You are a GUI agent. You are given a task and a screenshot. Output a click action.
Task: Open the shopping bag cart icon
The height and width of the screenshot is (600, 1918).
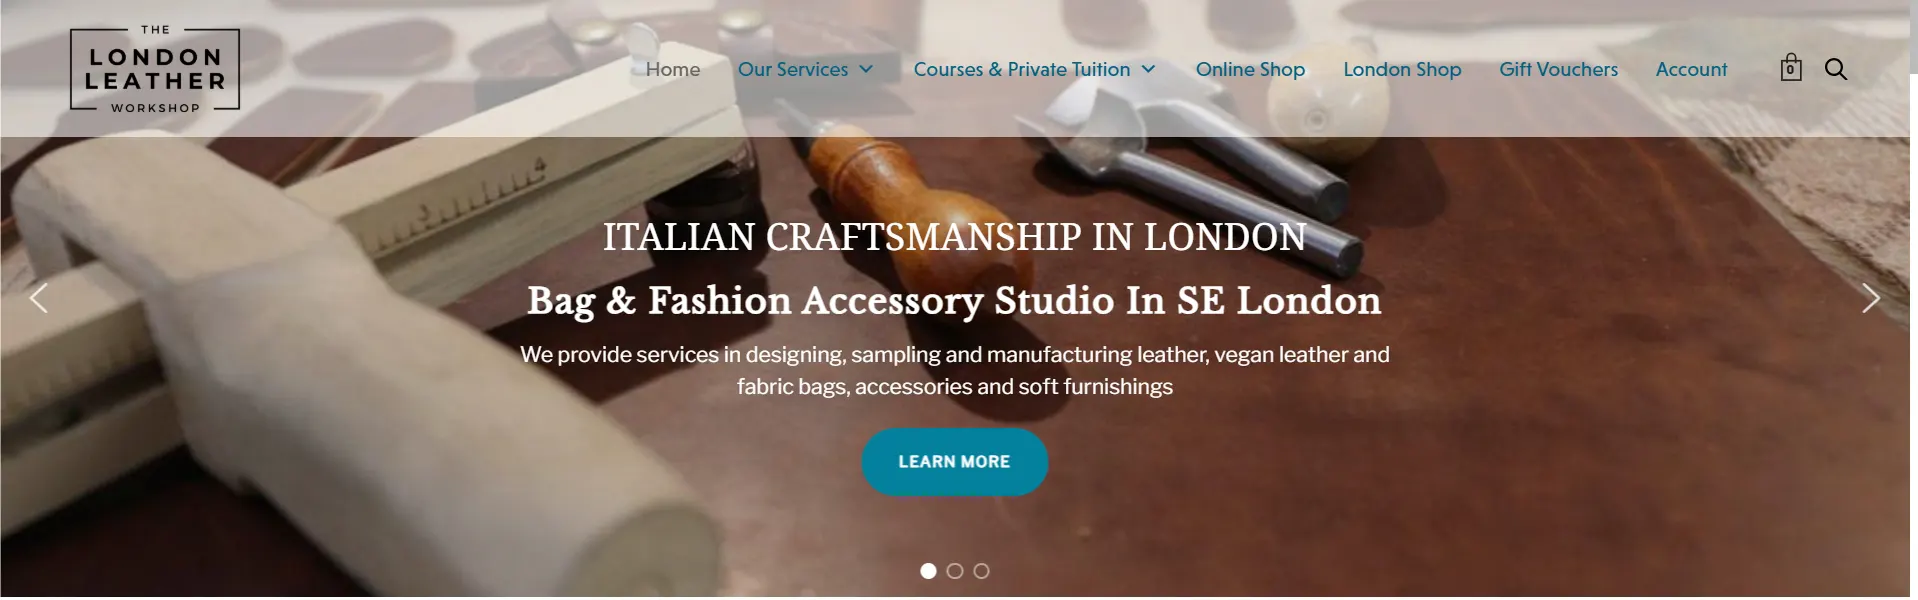coord(1790,68)
